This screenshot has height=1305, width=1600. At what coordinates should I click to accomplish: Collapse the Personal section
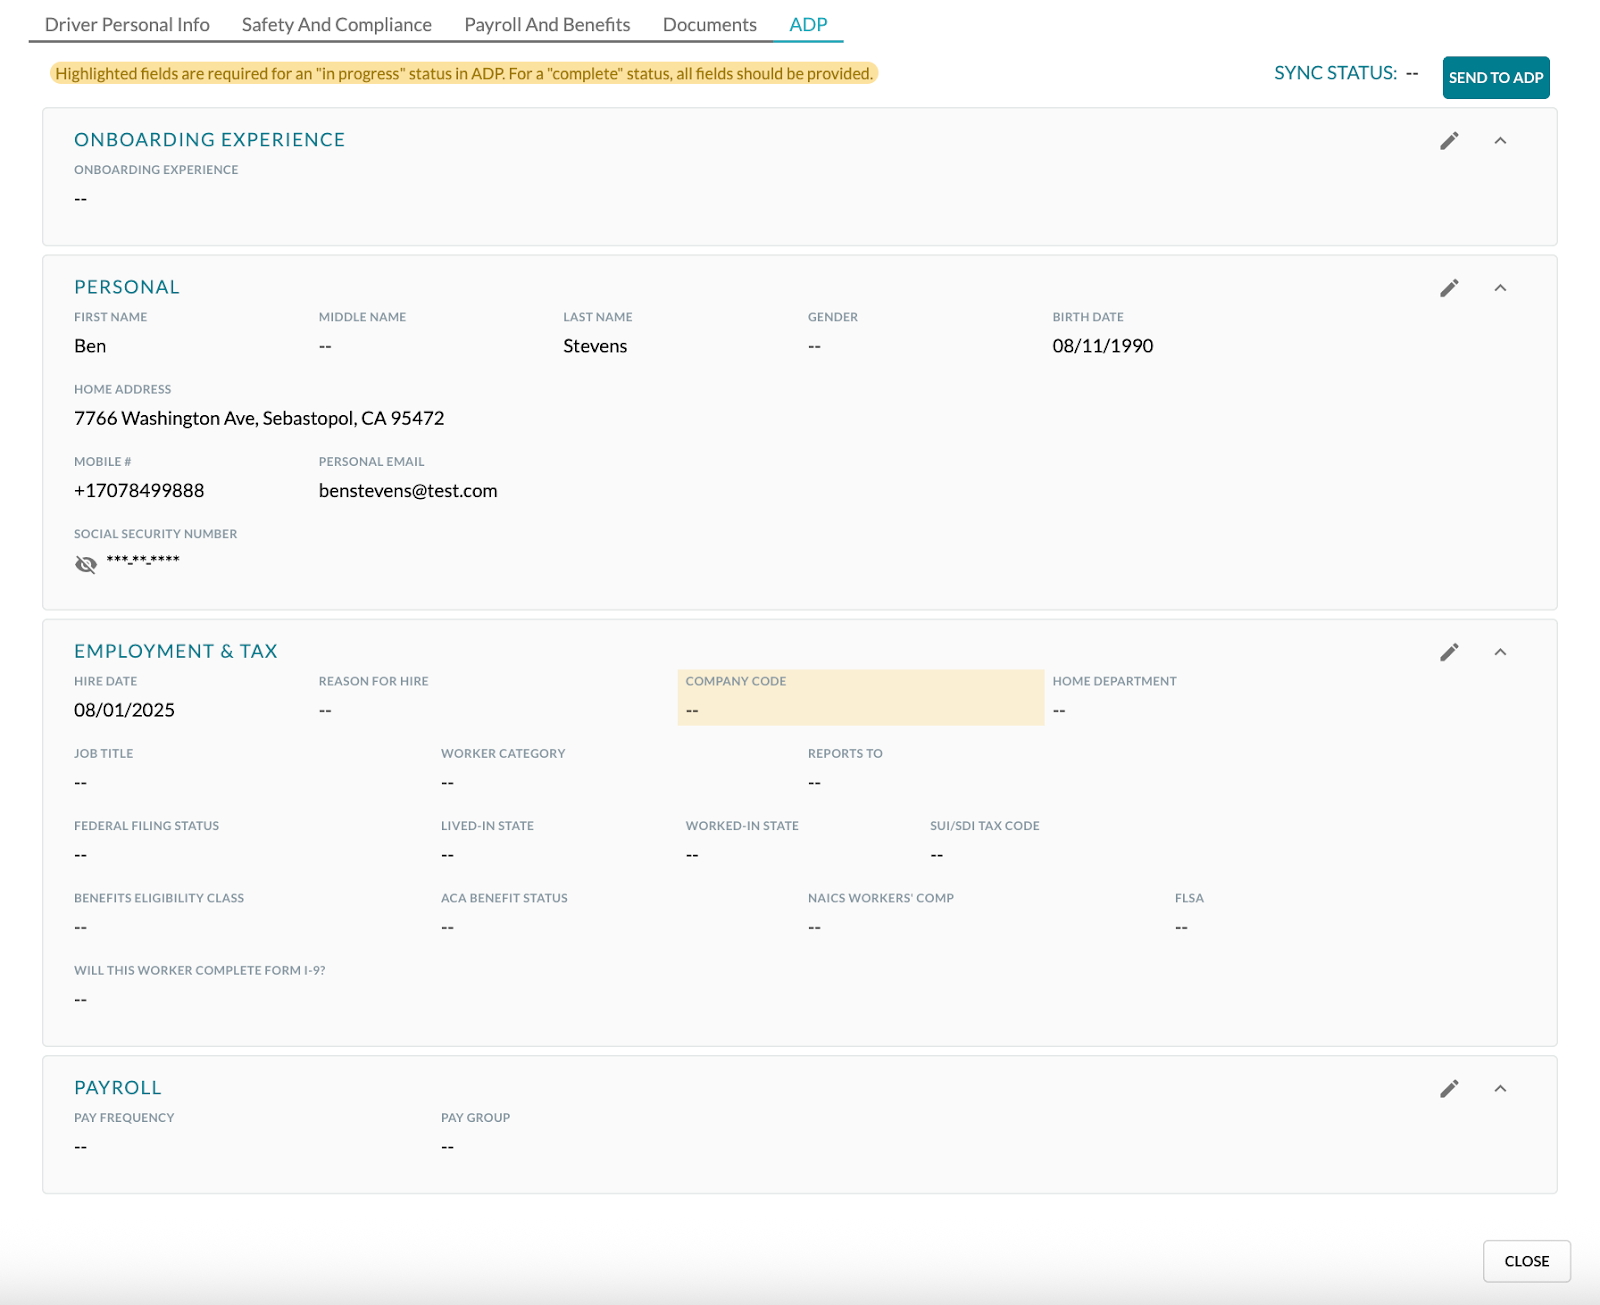[1501, 289]
